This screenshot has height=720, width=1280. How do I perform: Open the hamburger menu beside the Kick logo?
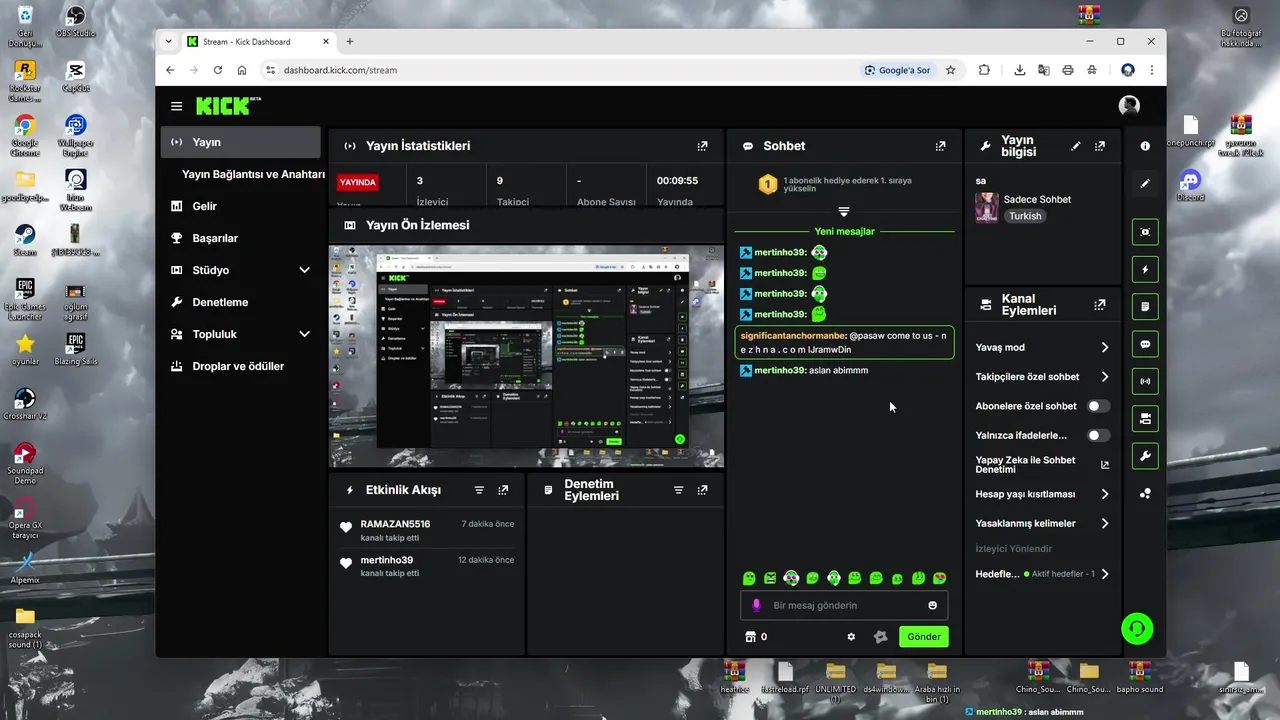[x=176, y=106]
